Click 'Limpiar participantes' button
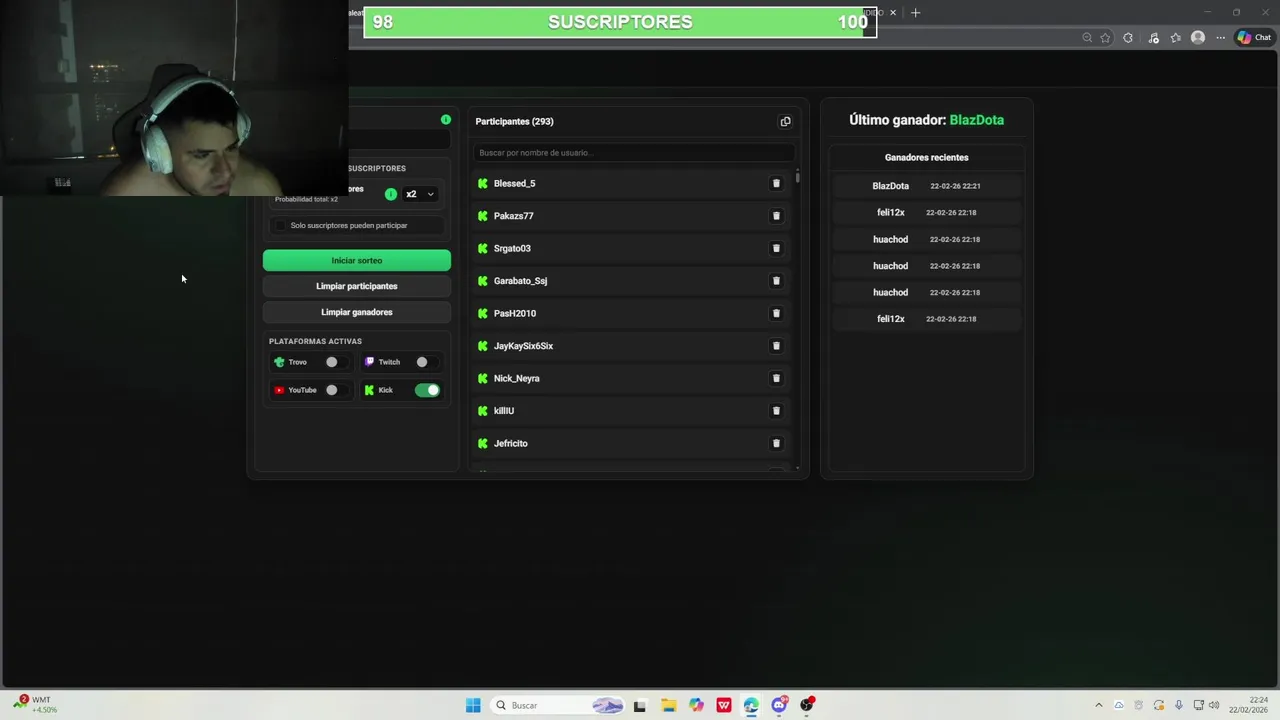Viewport: 1280px width, 720px height. point(357,286)
